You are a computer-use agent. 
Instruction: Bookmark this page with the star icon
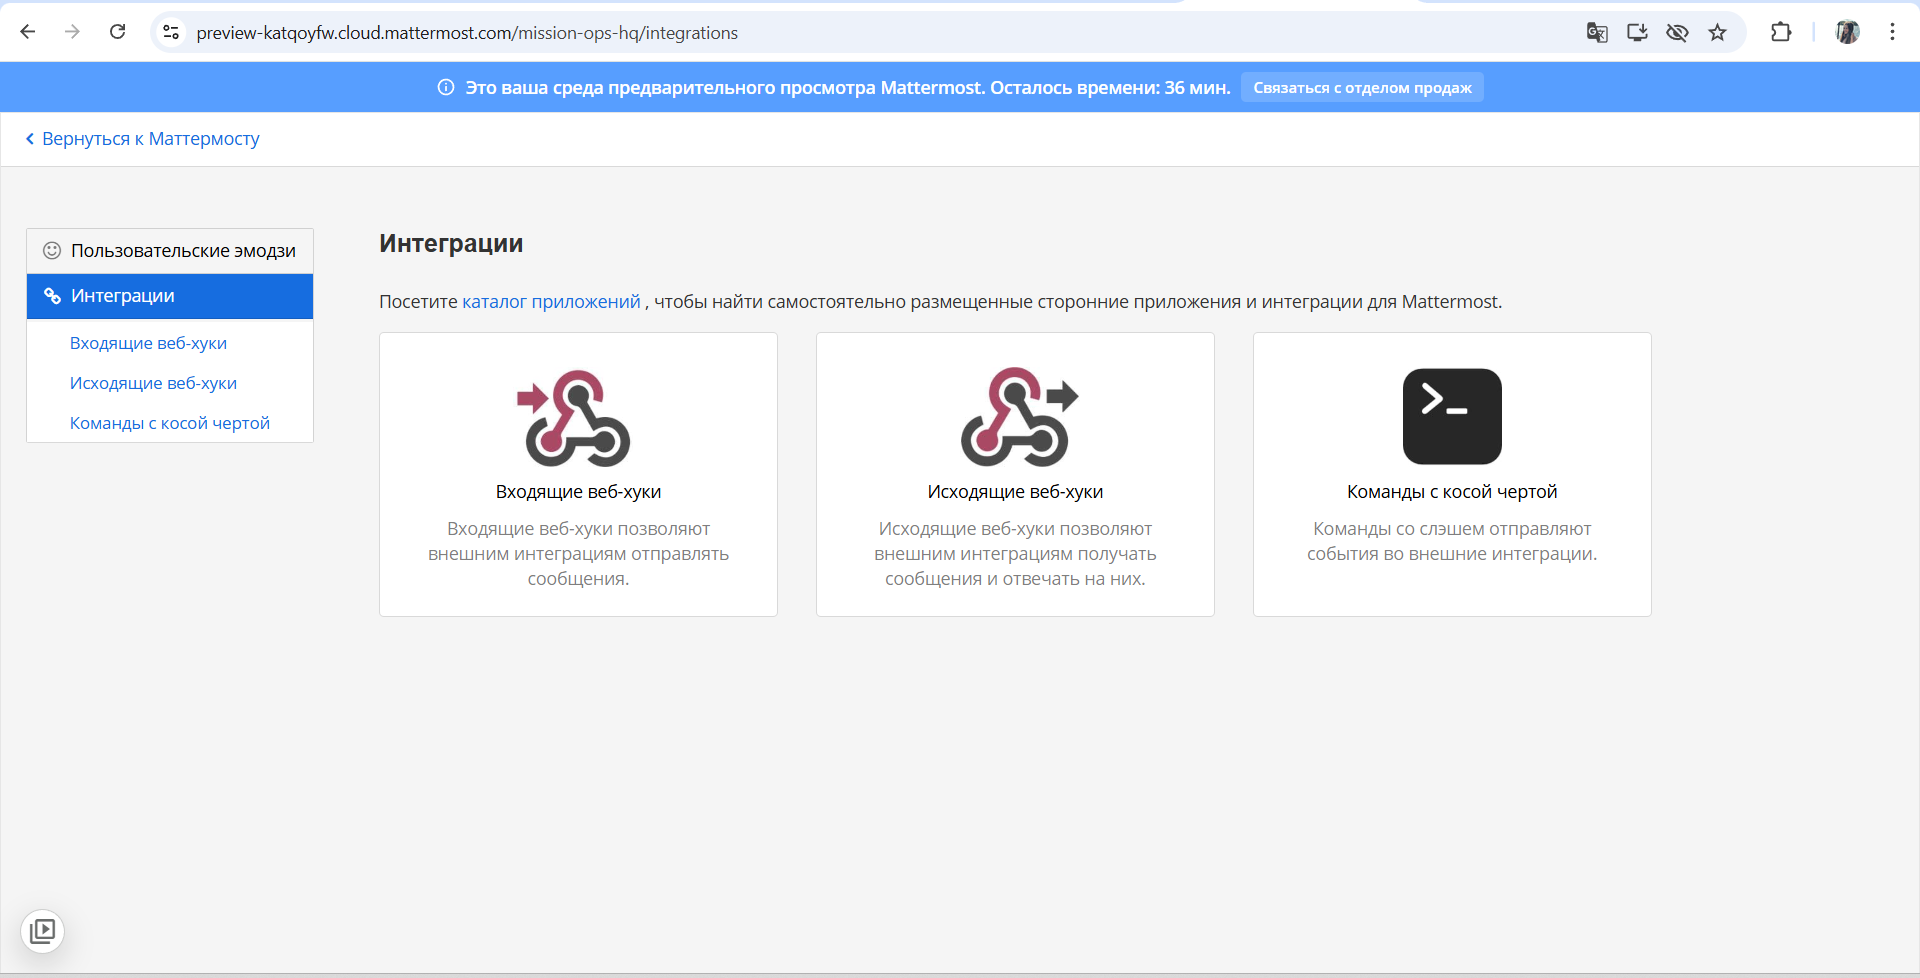coord(1717,33)
